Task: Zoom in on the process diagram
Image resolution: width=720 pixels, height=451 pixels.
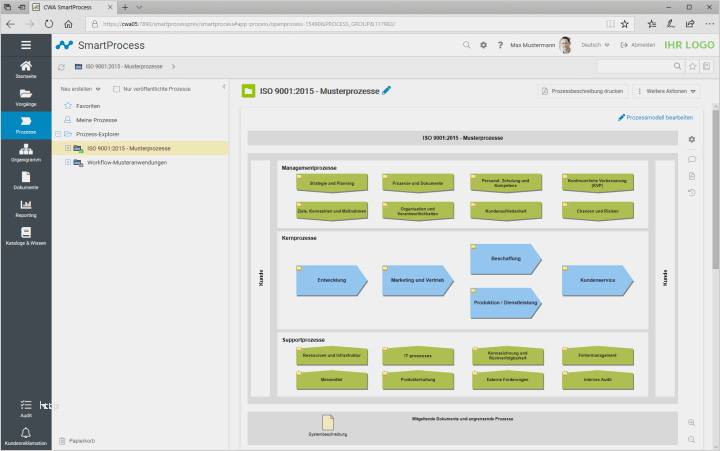Action: [x=692, y=423]
